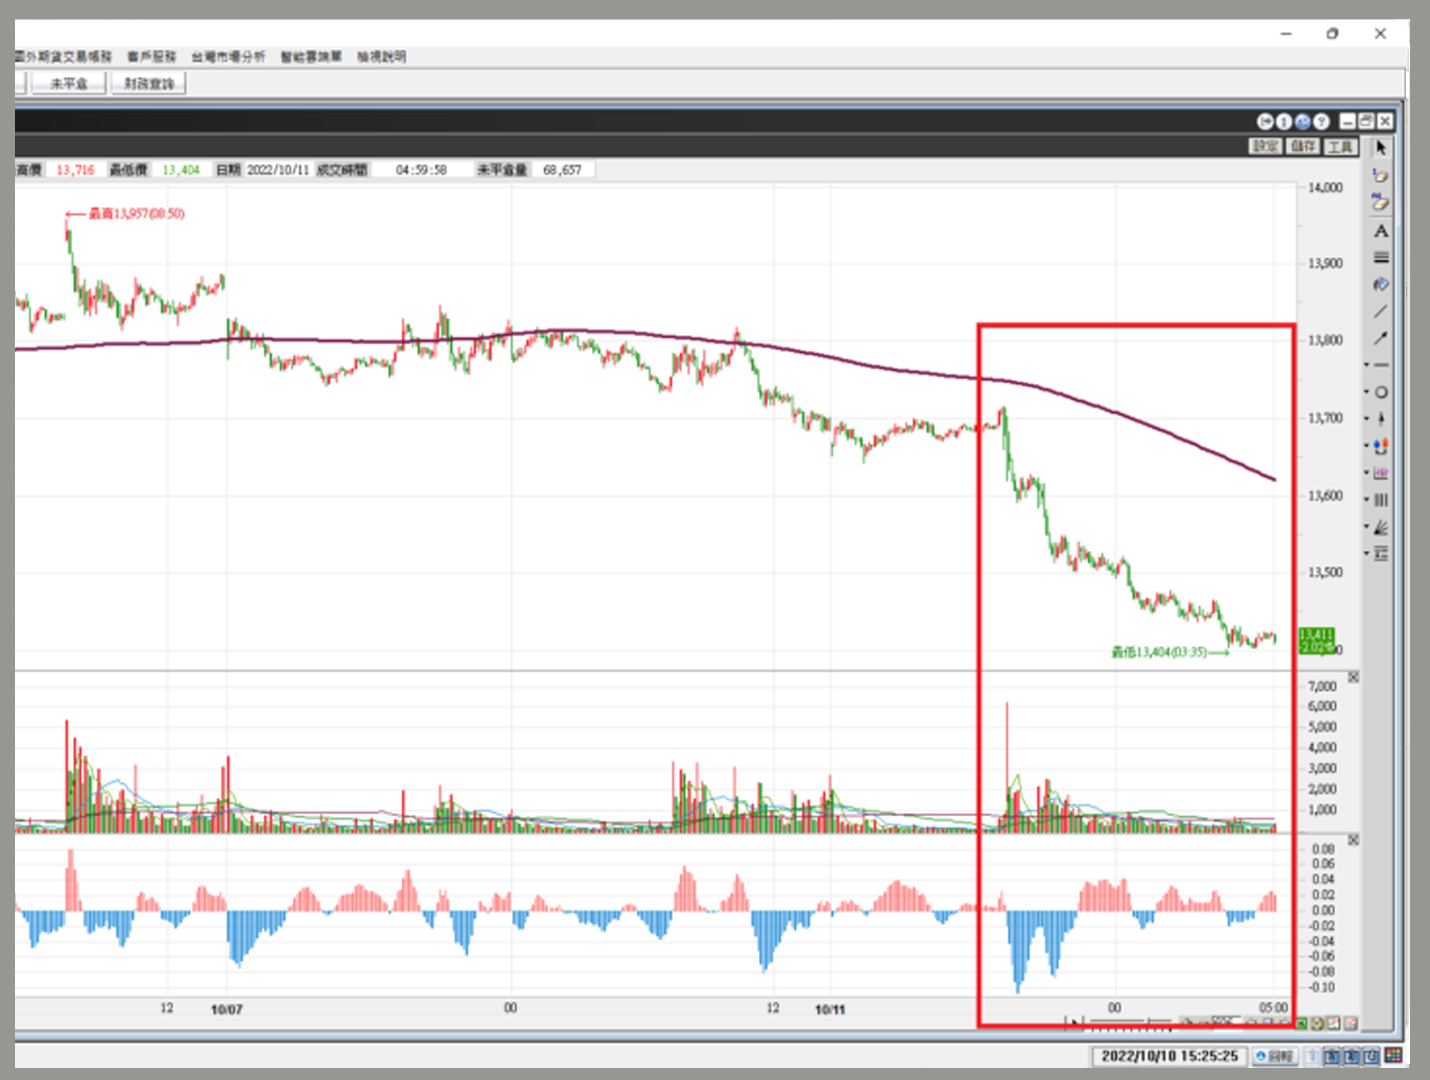
Task: Click the zoom slider at chart bottom
Action: tap(1129, 1022)
